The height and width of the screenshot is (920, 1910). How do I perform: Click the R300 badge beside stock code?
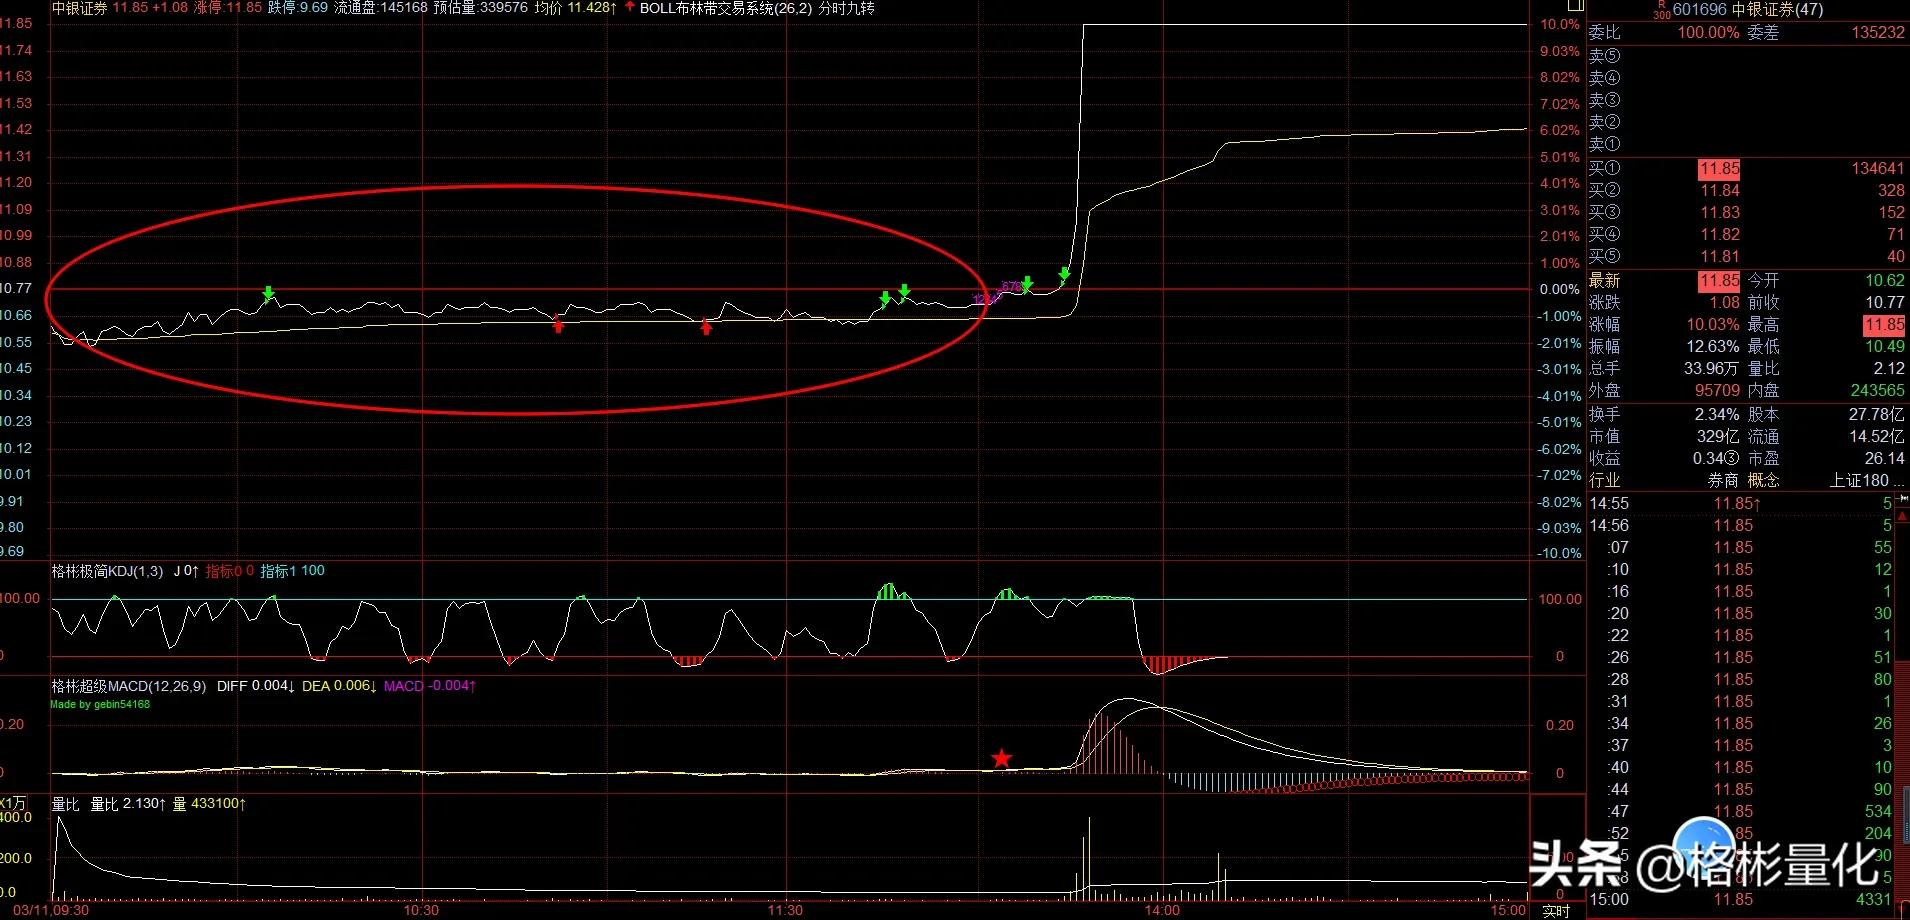click(1661, 10)
